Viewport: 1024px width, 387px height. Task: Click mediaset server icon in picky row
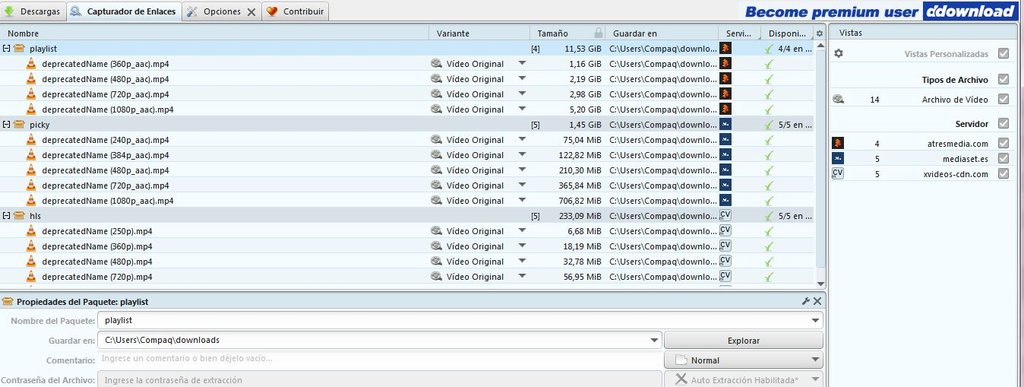[725, 125]
